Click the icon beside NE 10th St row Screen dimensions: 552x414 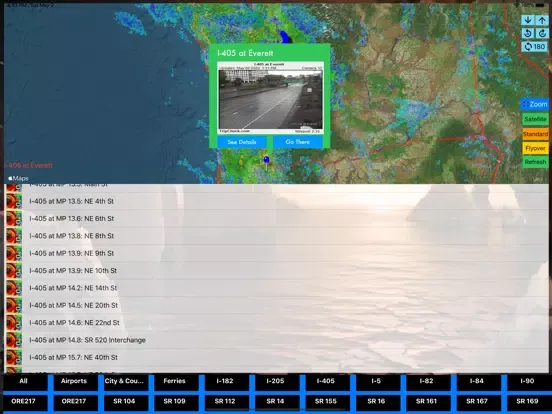click(14, 270)
